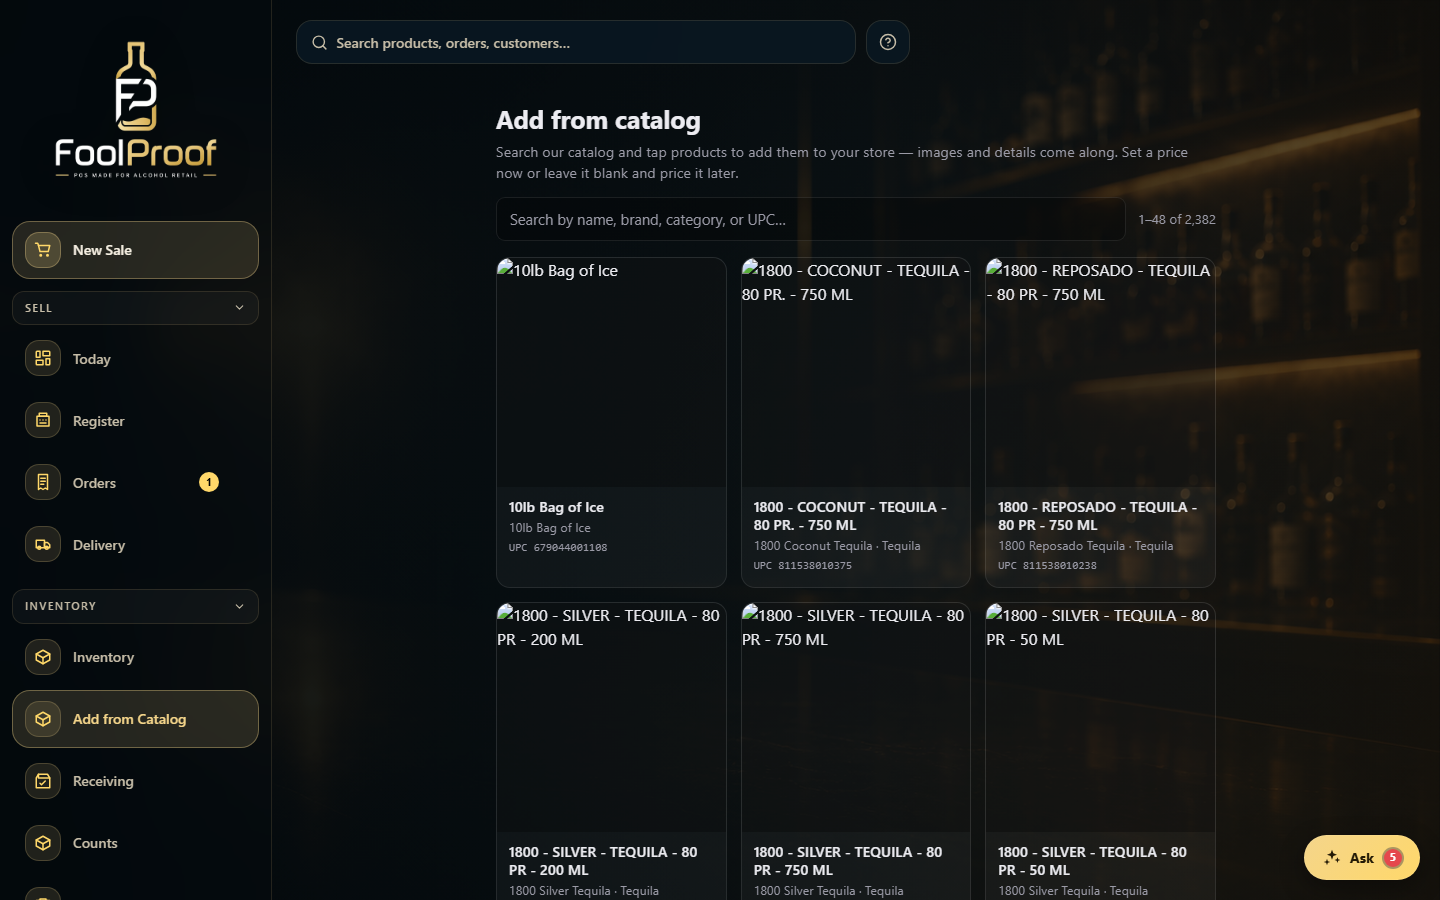Click the New Sale cart icon

coord(43,250)
